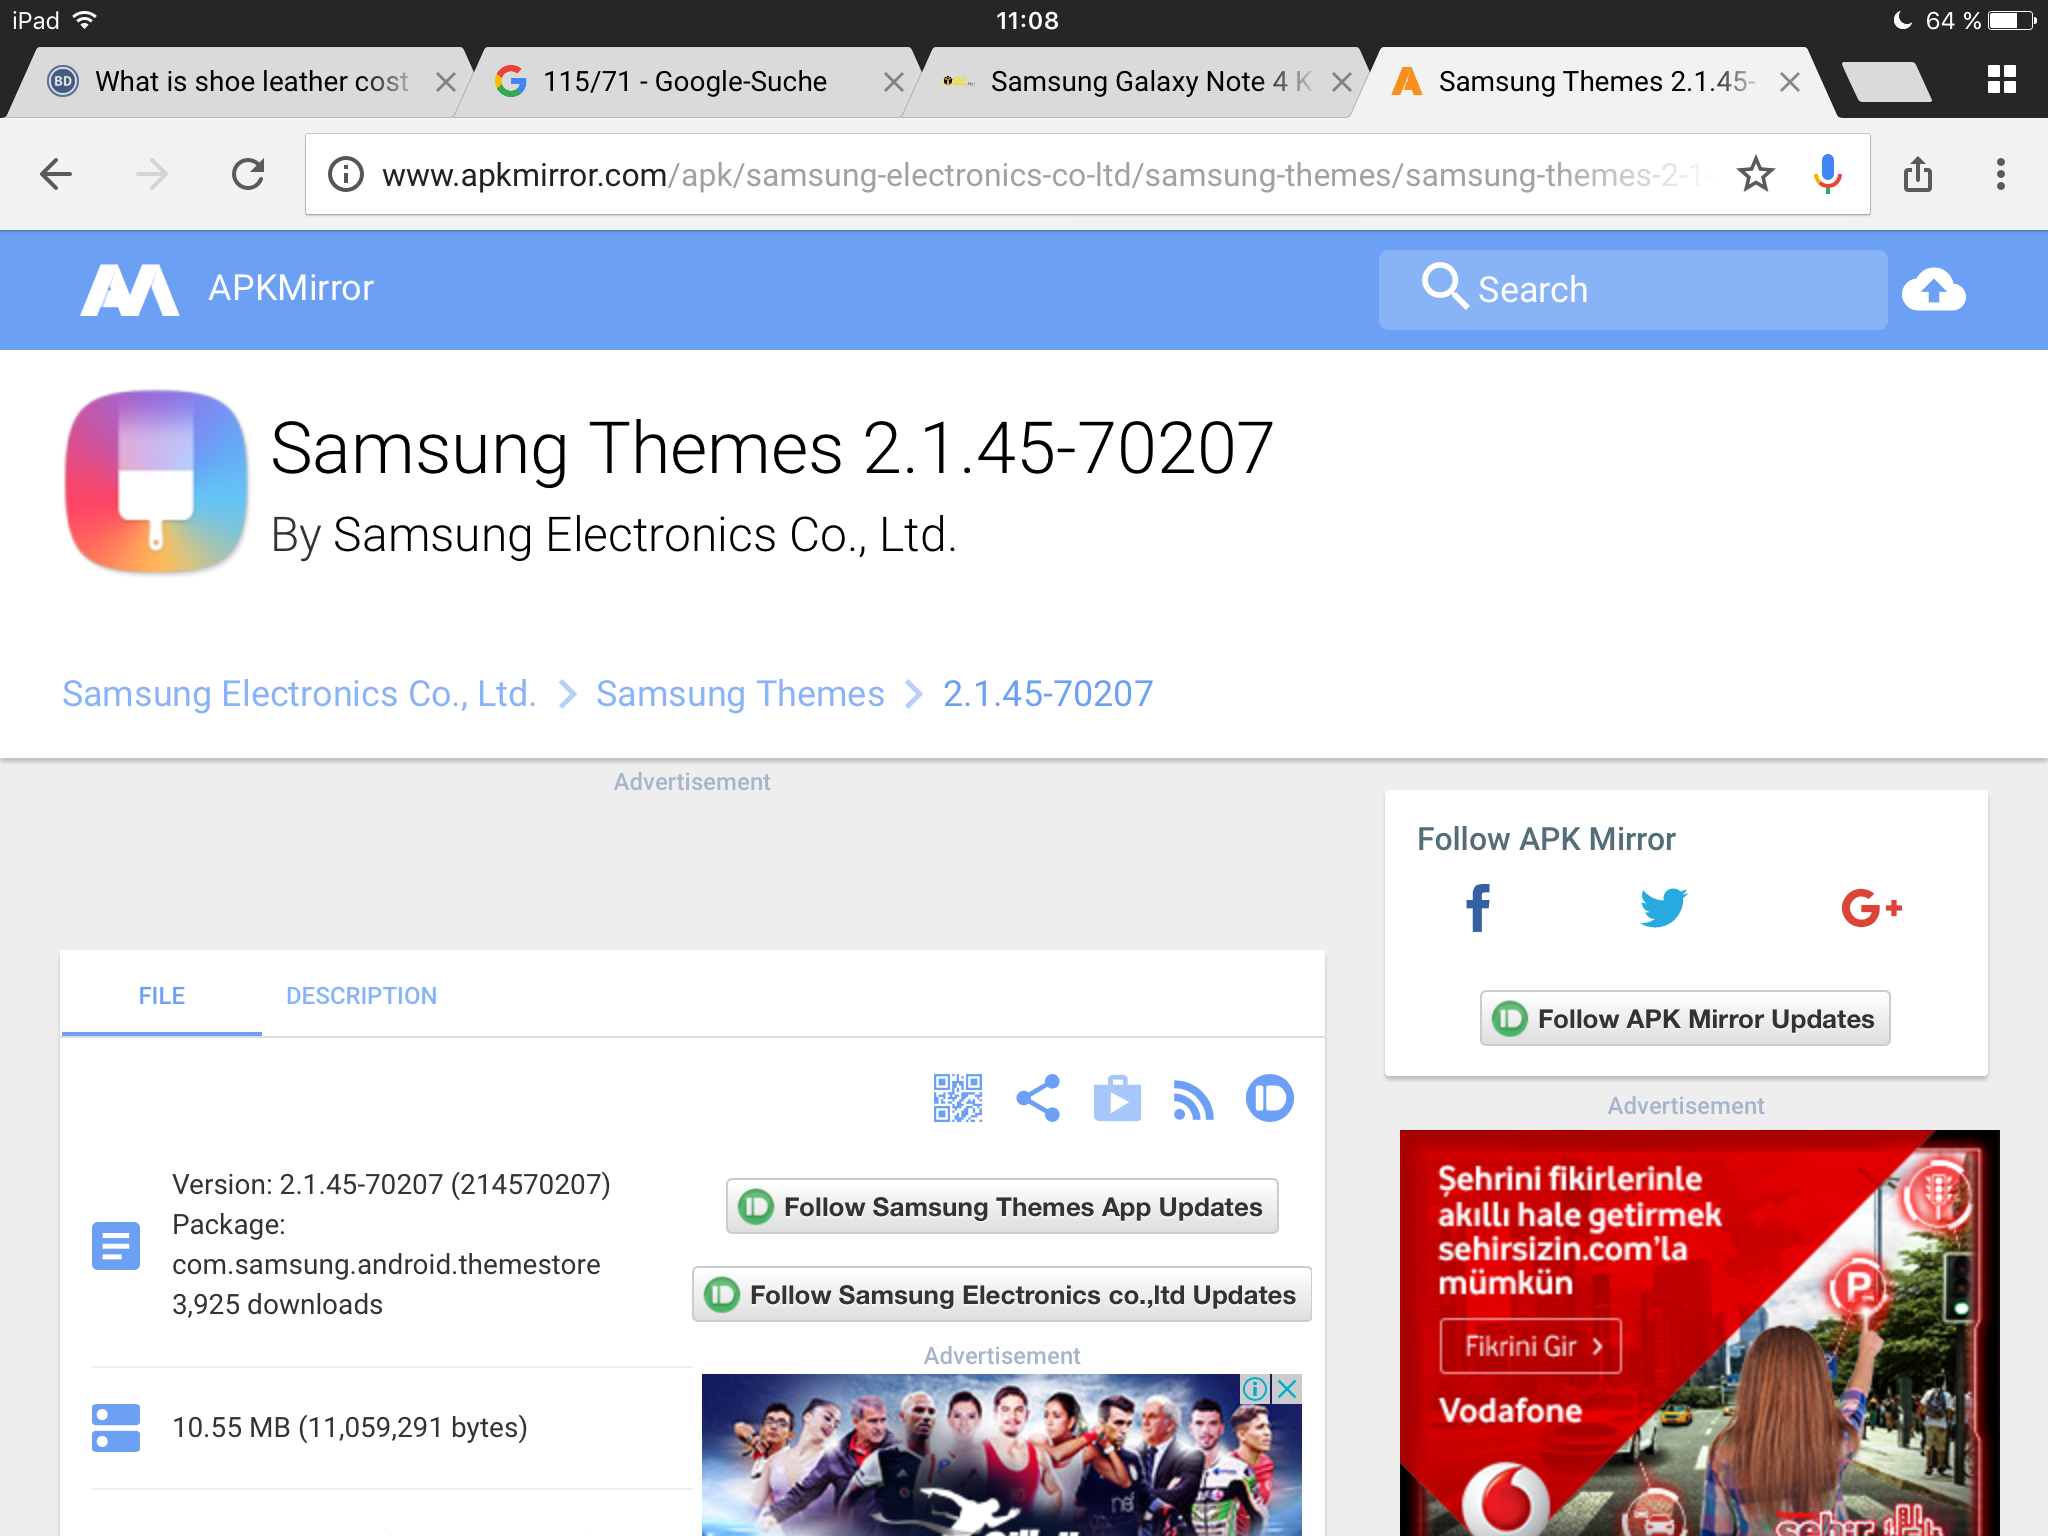Click the RSS feed icon

1192,1100
